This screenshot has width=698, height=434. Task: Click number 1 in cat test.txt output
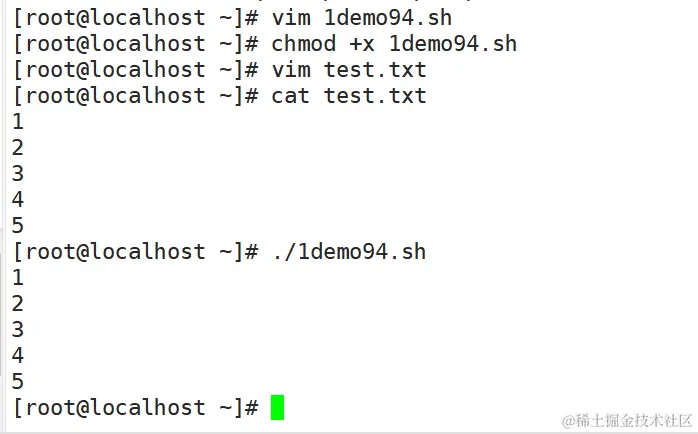click(18, 122)
